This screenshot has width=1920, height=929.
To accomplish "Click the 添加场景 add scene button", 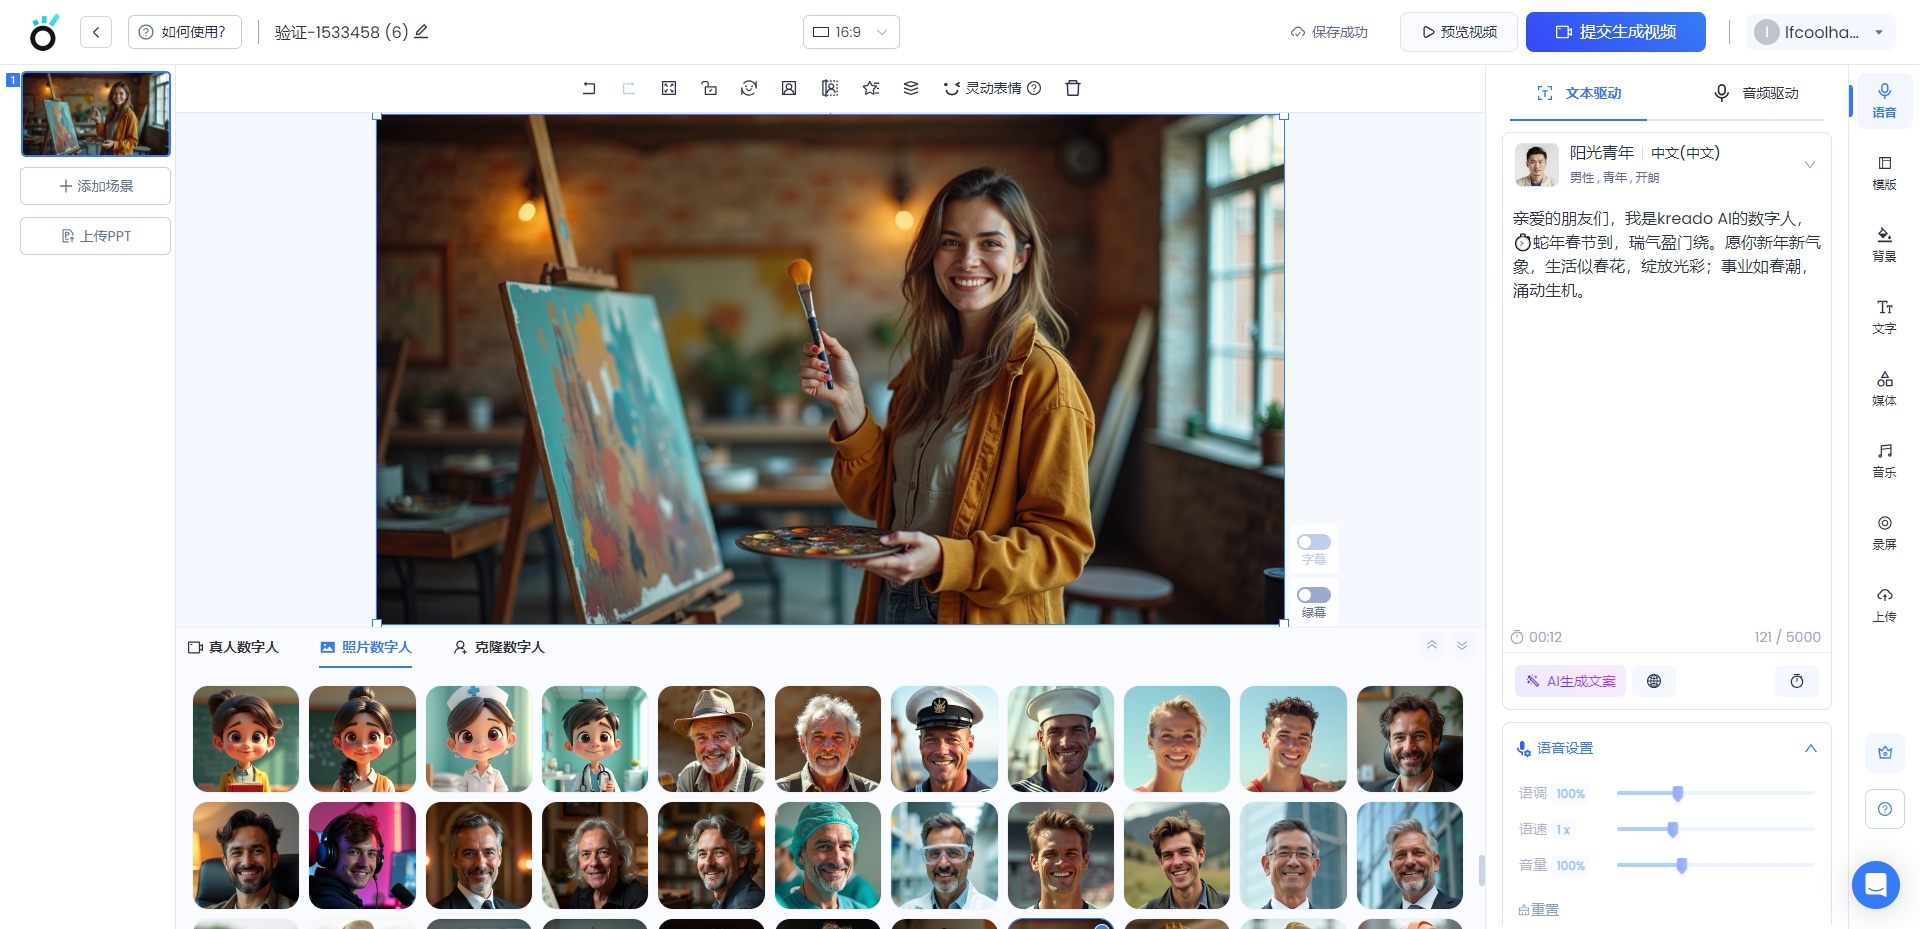I will pos(96,186).
